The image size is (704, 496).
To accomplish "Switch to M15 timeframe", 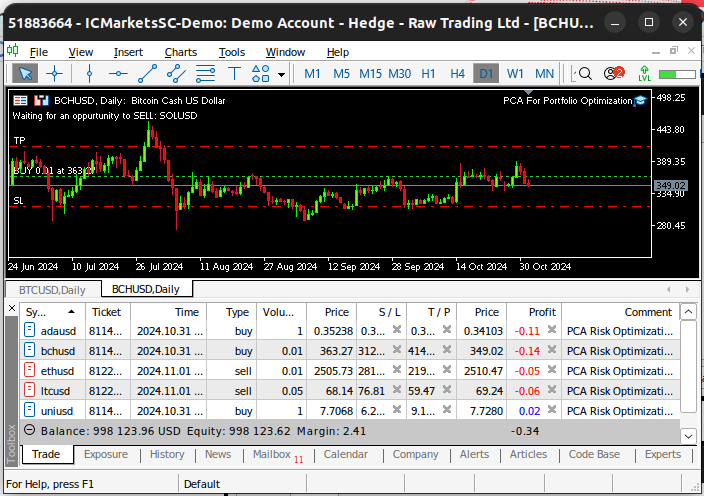I will pos(370,74).
